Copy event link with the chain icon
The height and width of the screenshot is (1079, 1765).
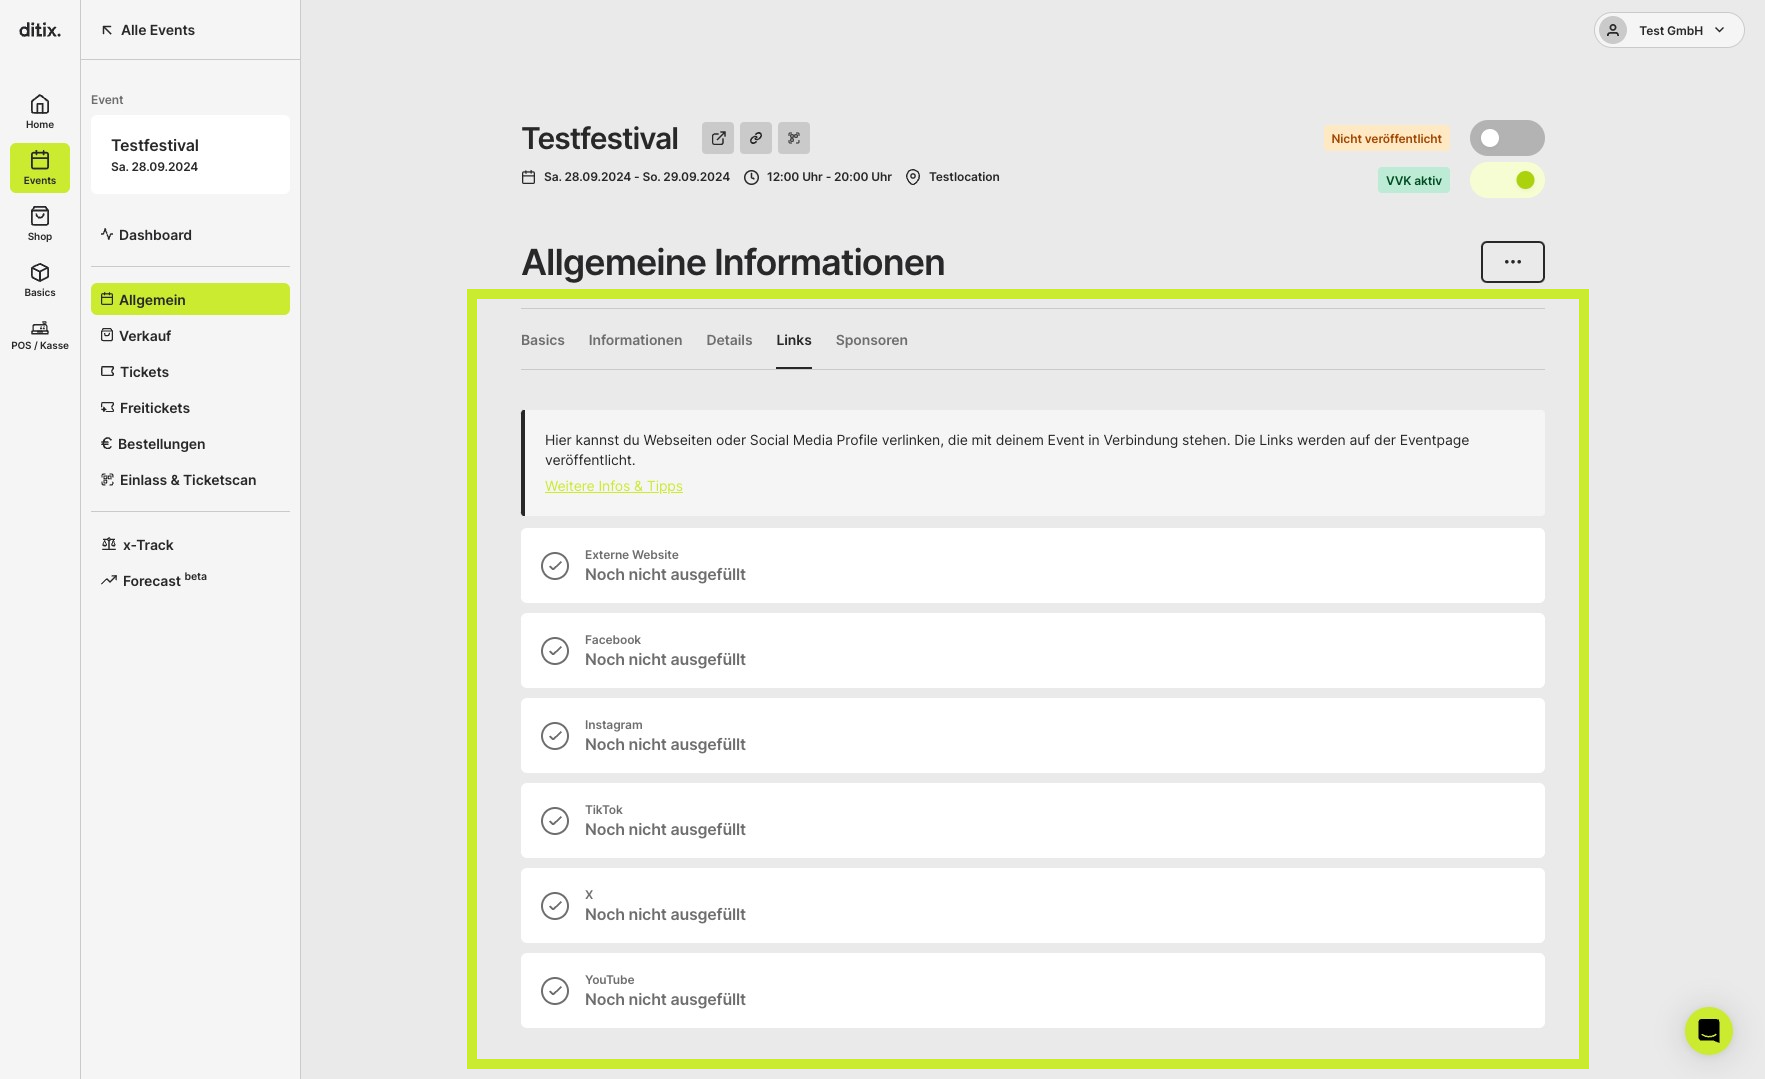pyautogui.click(x=756, y=138)
